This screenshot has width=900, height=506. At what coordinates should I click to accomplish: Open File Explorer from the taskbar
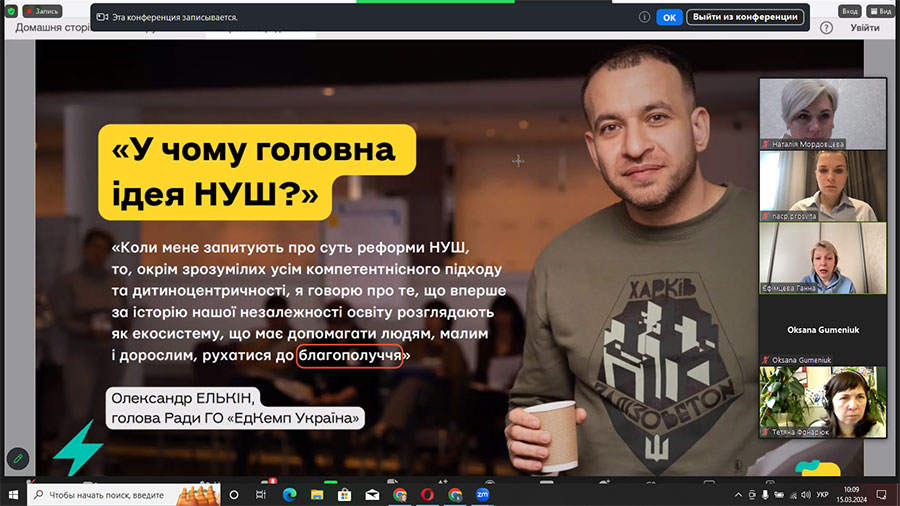tap(317, 495)
